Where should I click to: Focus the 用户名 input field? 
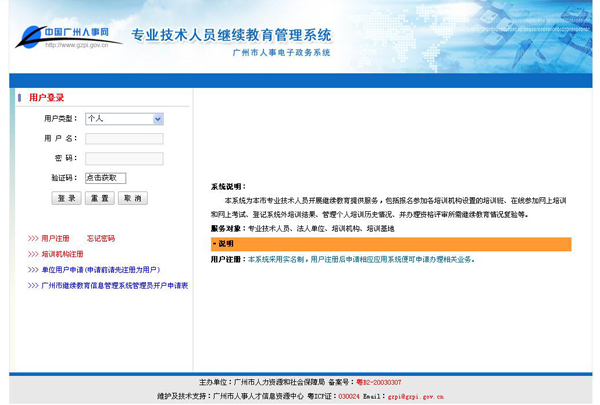pos(124,138)
